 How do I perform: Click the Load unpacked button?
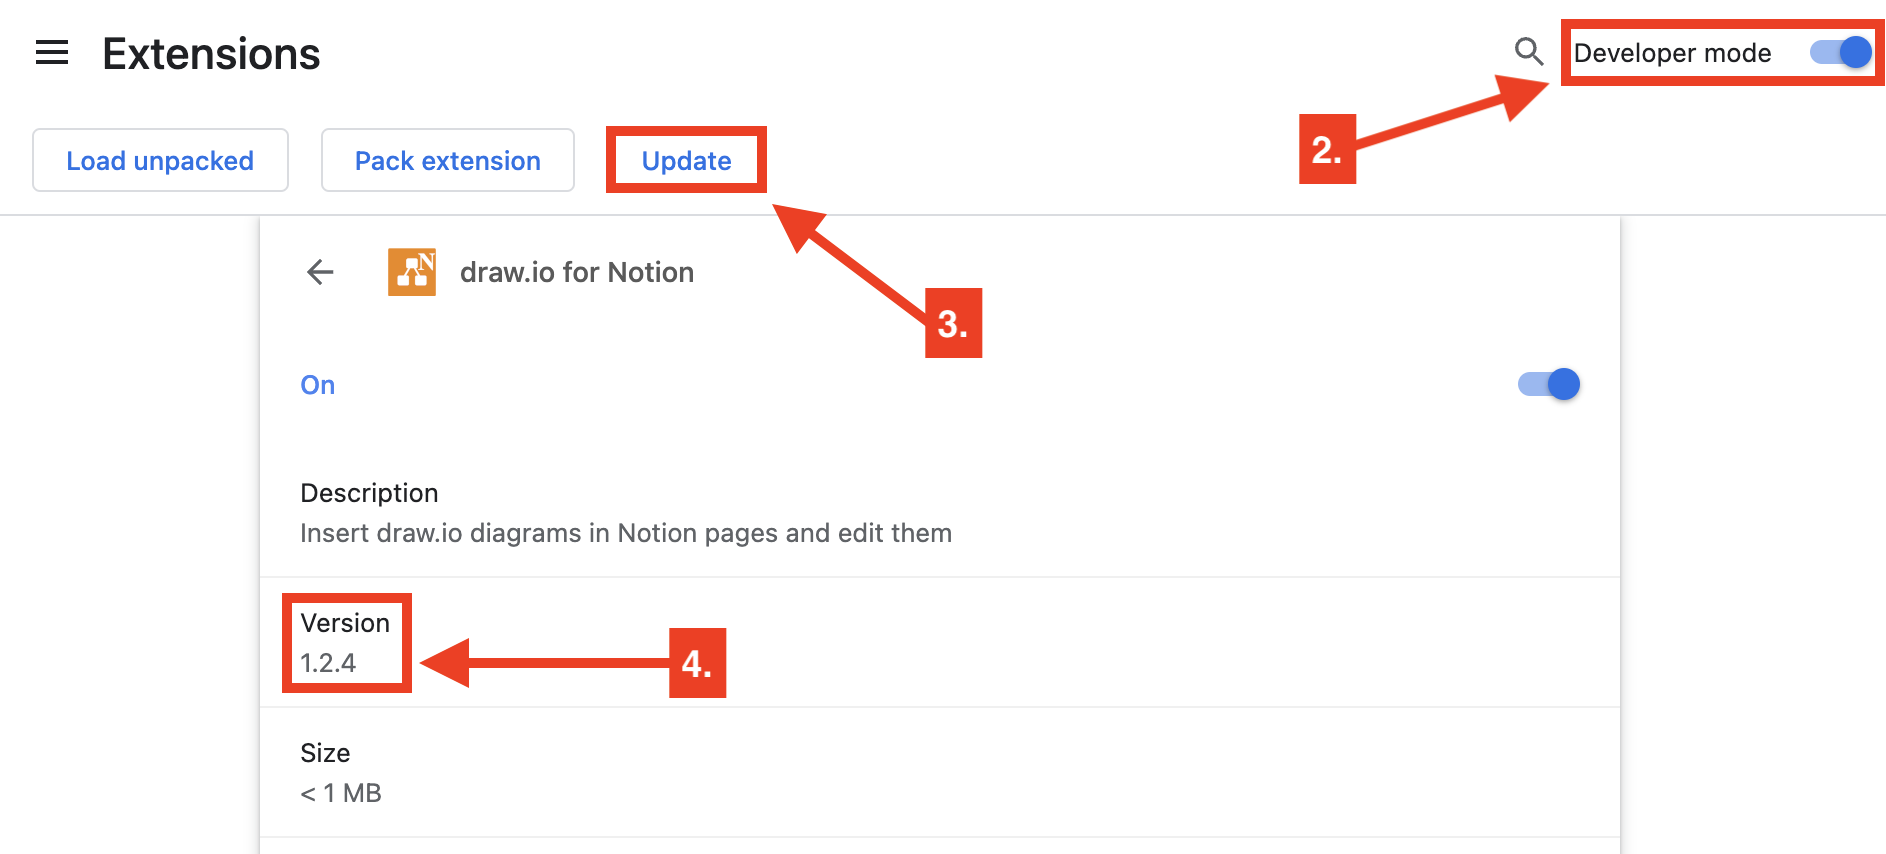click(159, 160)
